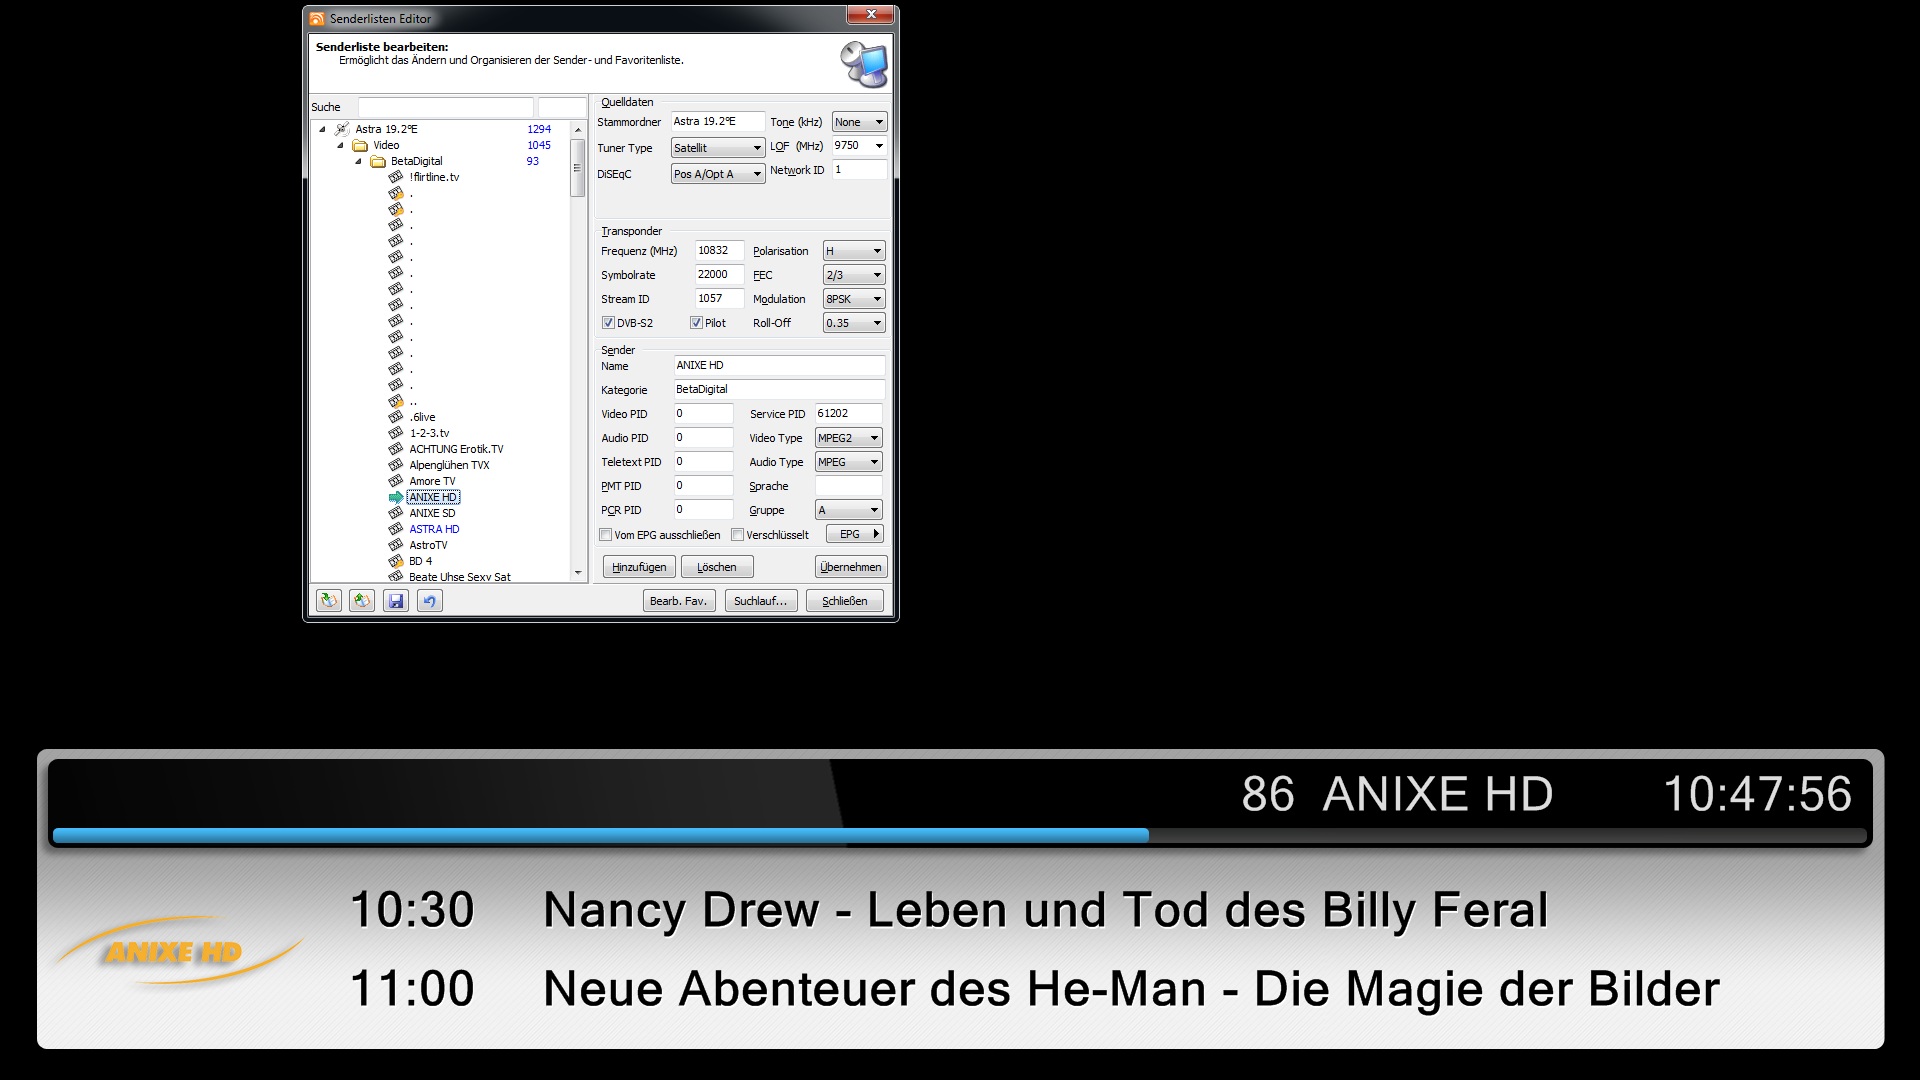Image resolution: width=1920 pixels, height=1080 pixels.
Task: Open the Modulation dropdown
Action: click(854, 299)
